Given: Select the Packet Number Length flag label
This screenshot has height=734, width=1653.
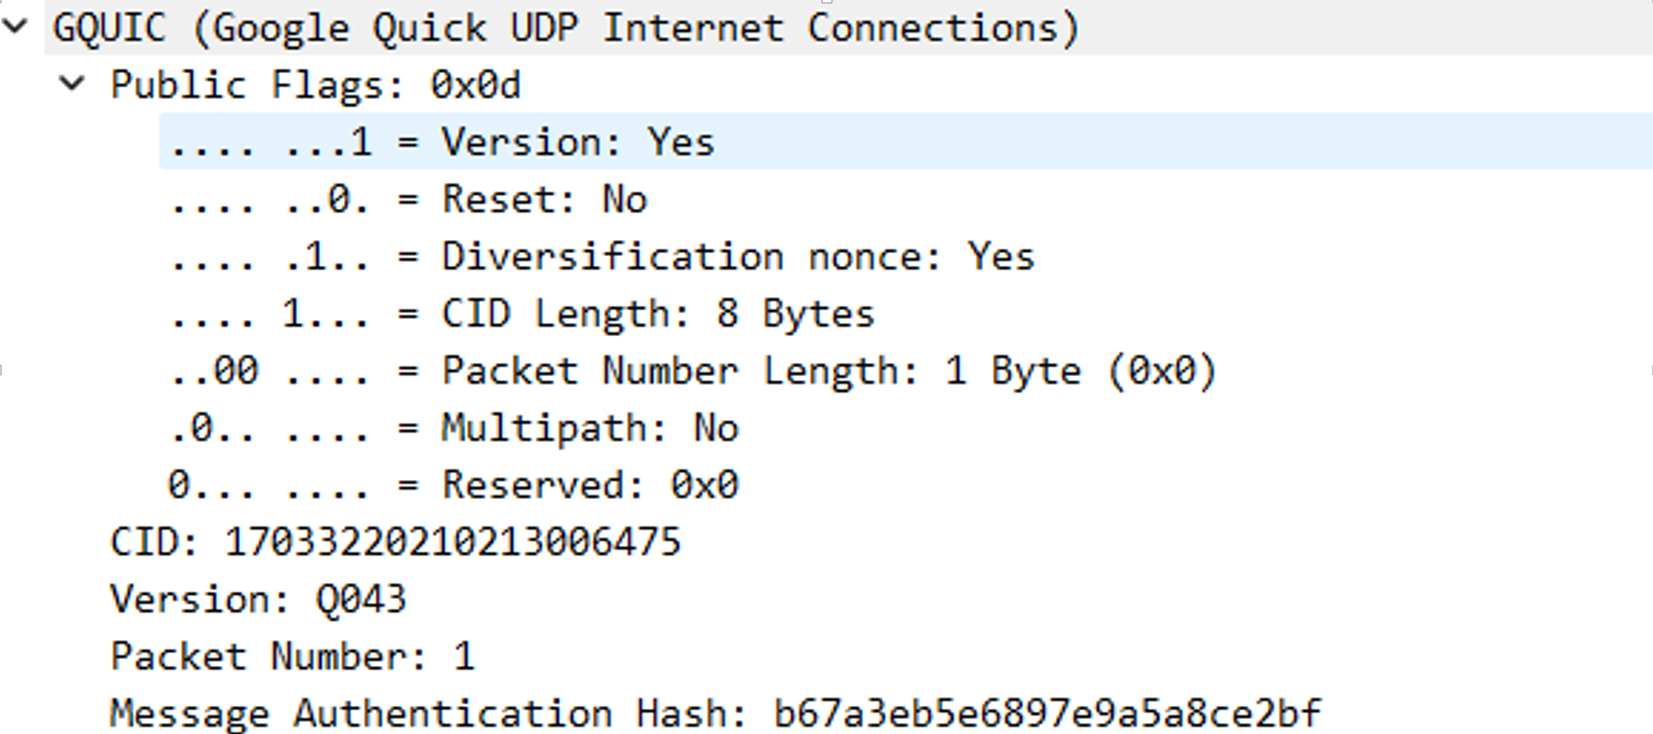Looking at the screenshot, I should (x=680, y=371).
